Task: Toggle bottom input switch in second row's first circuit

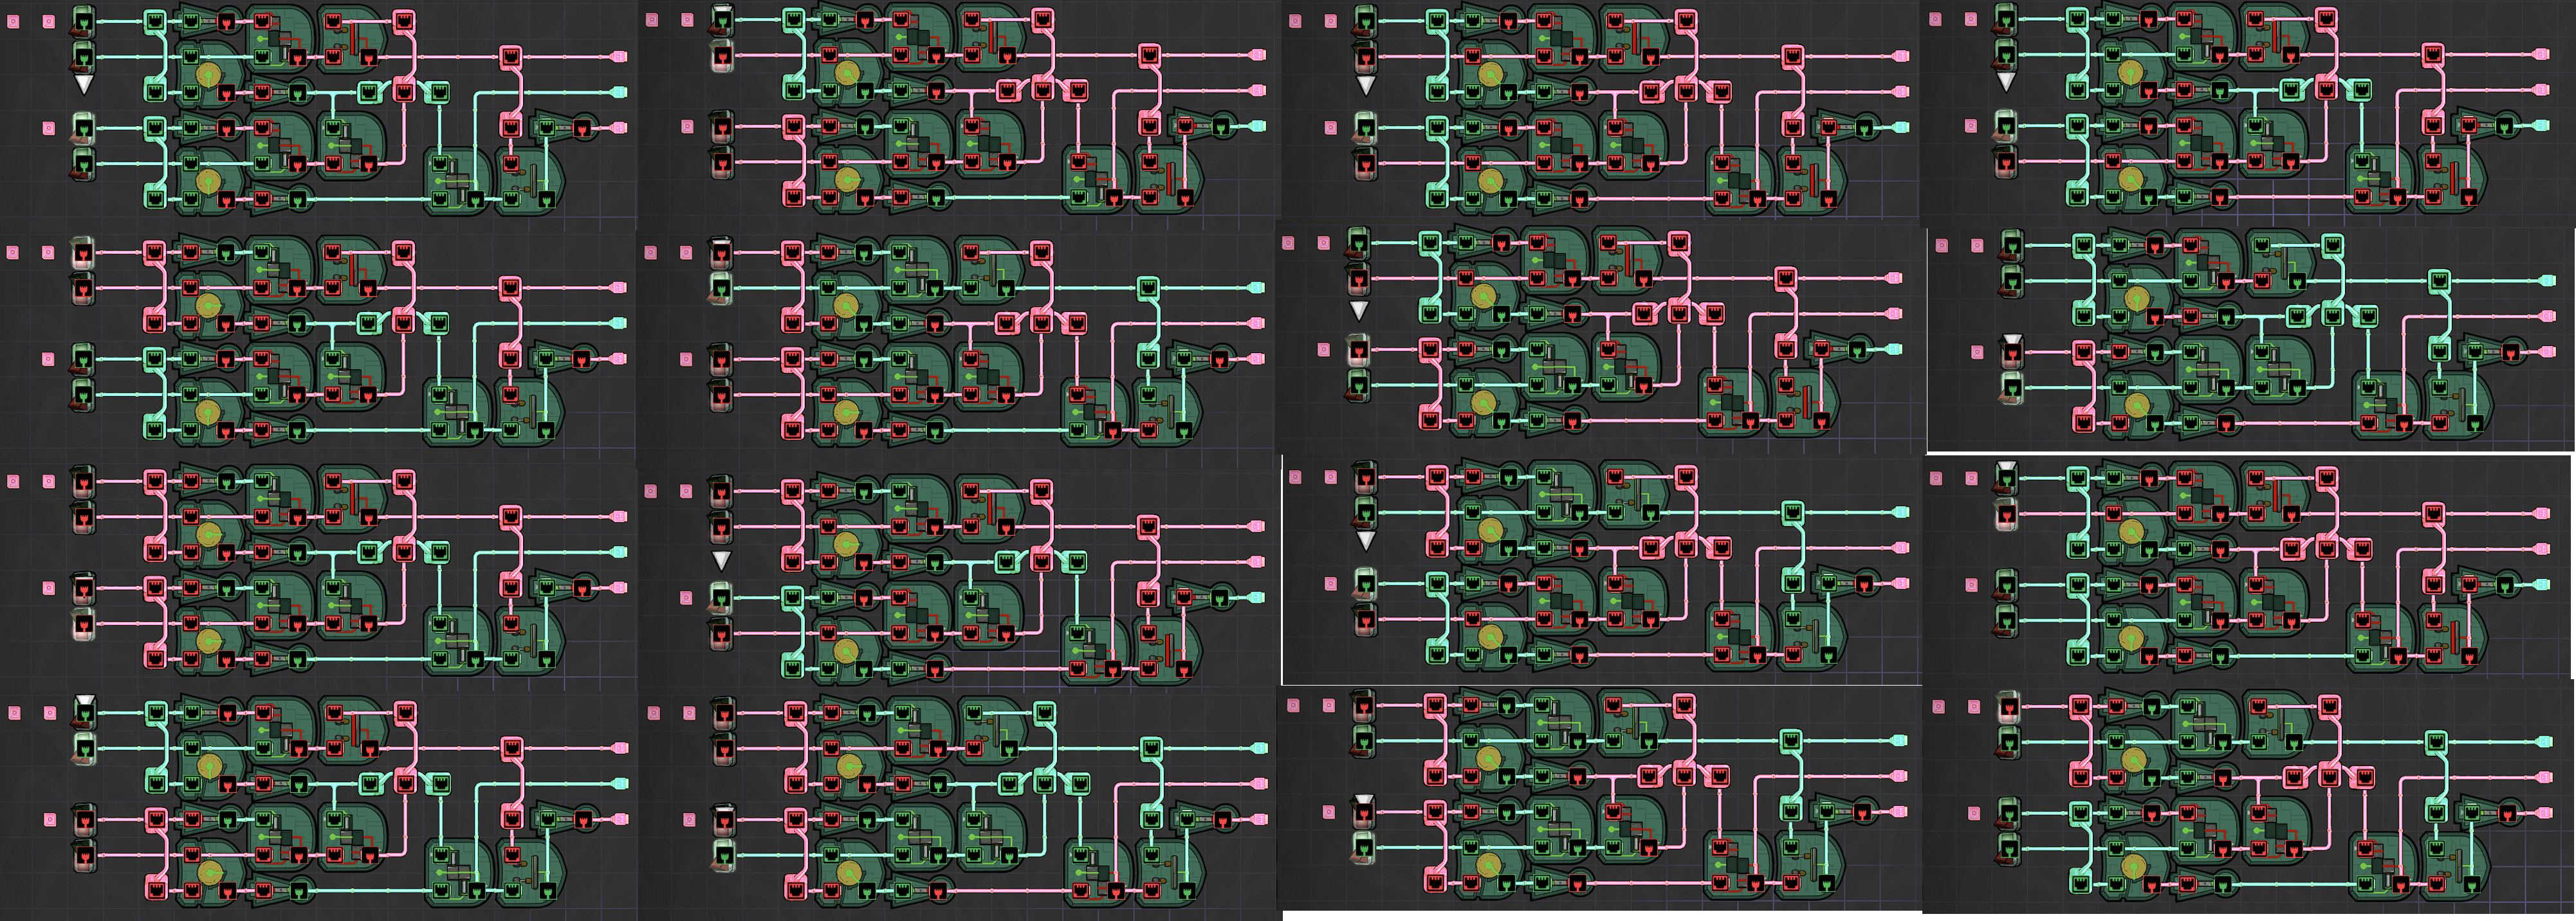Action: 84,395
